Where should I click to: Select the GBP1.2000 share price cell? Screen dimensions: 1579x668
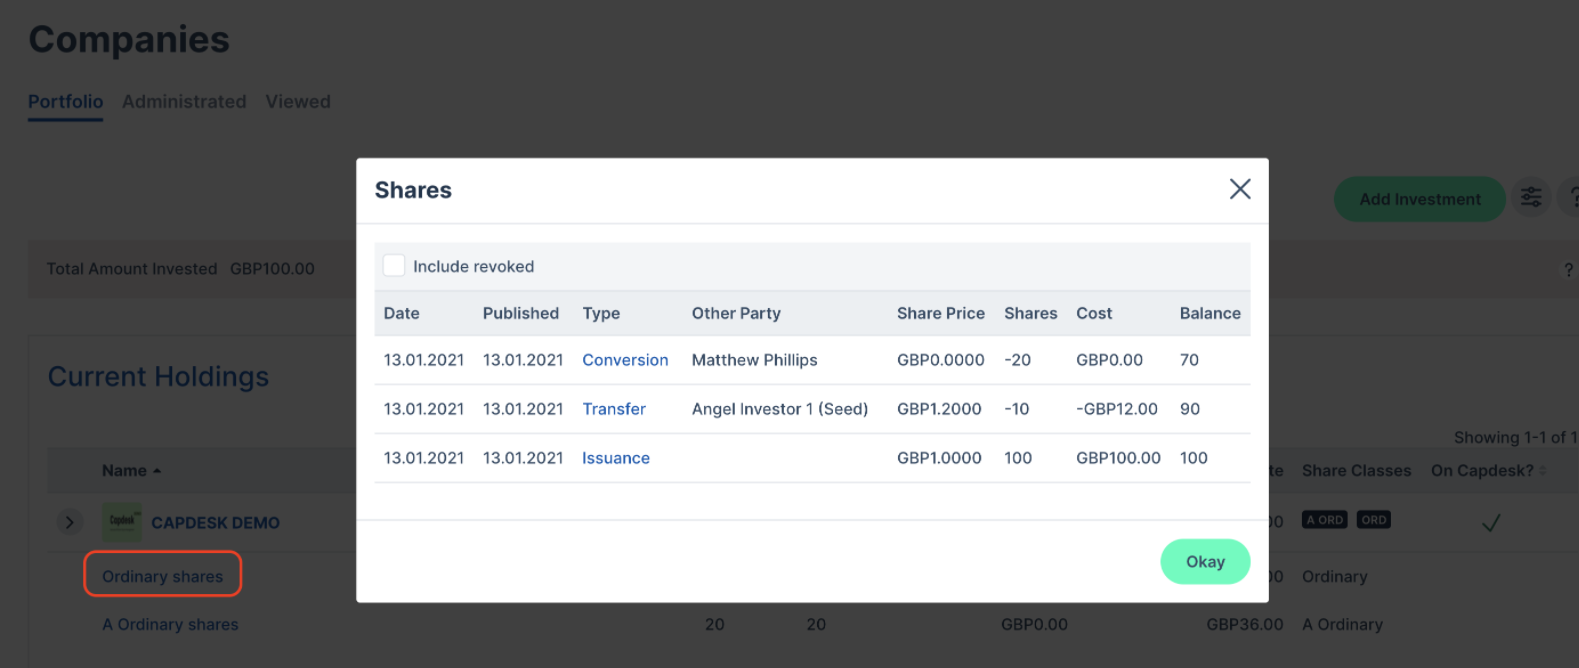939,409
